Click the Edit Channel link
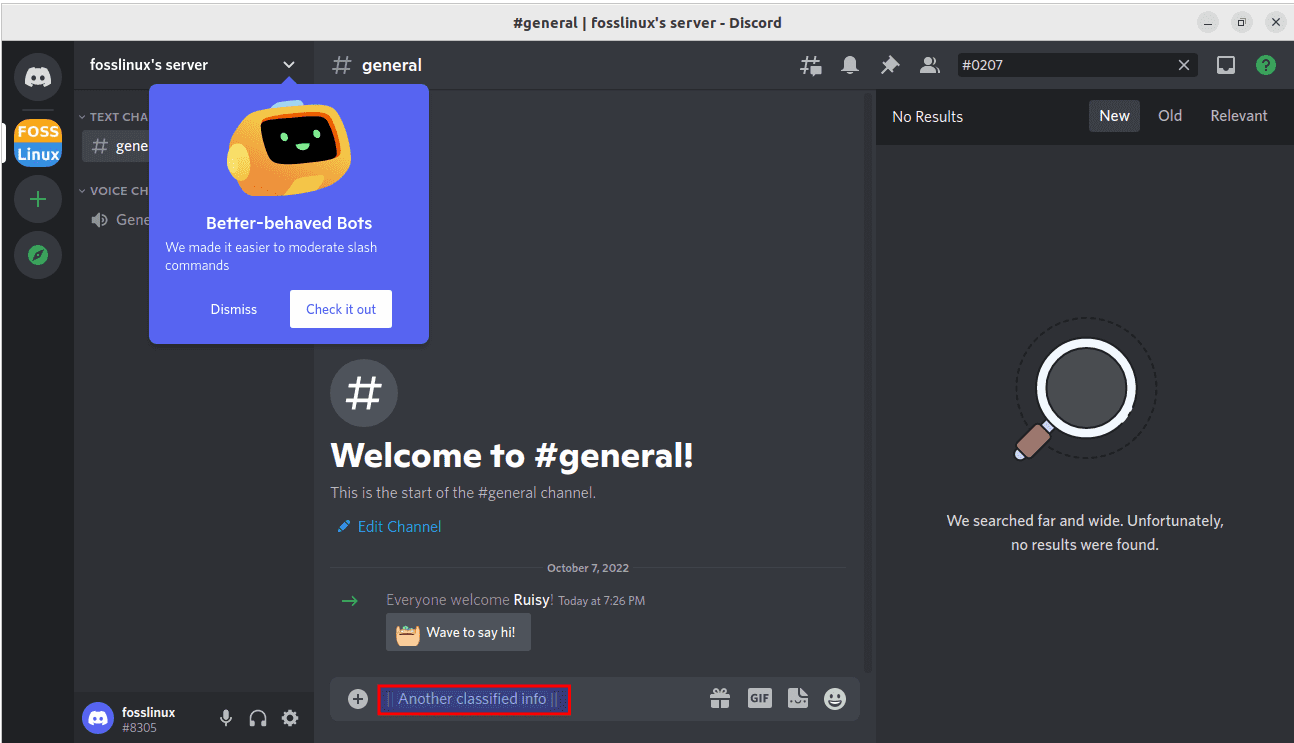 [x=399, y=527]
